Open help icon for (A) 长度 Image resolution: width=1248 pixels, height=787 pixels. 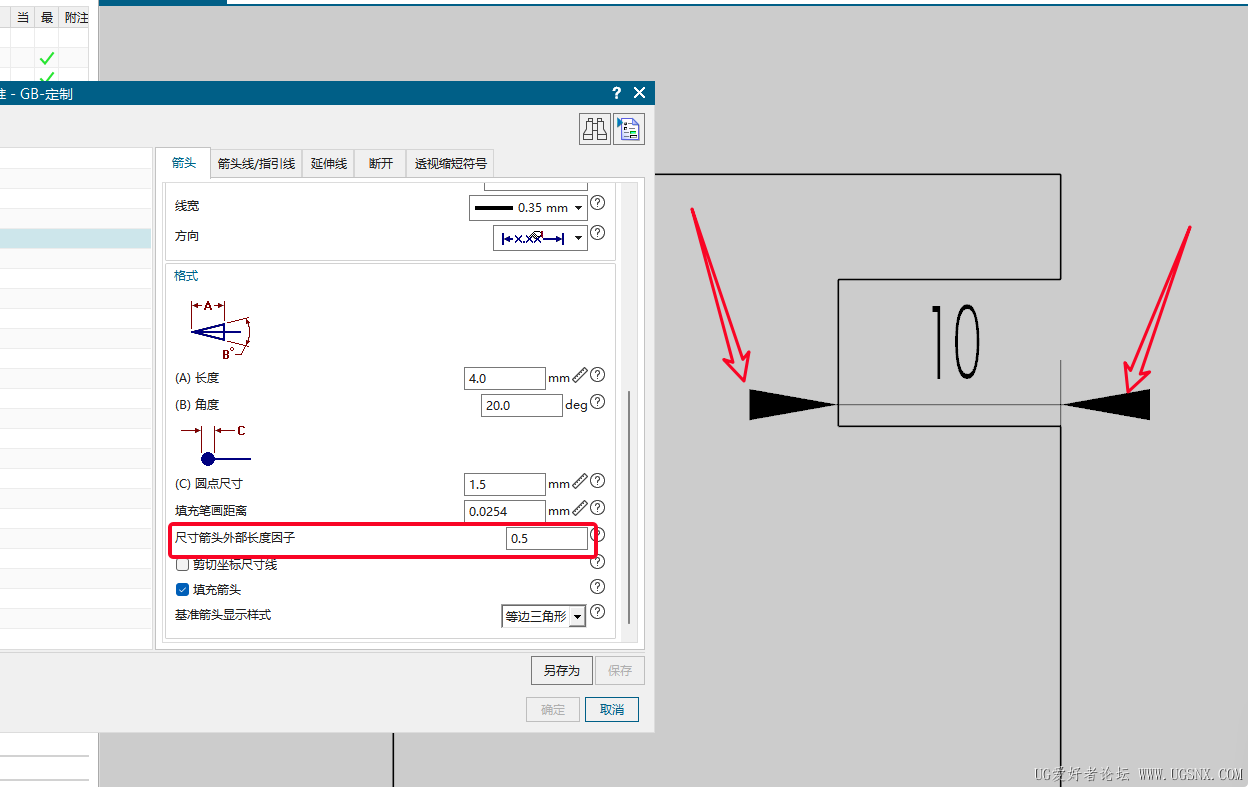[x=598, y=375]
